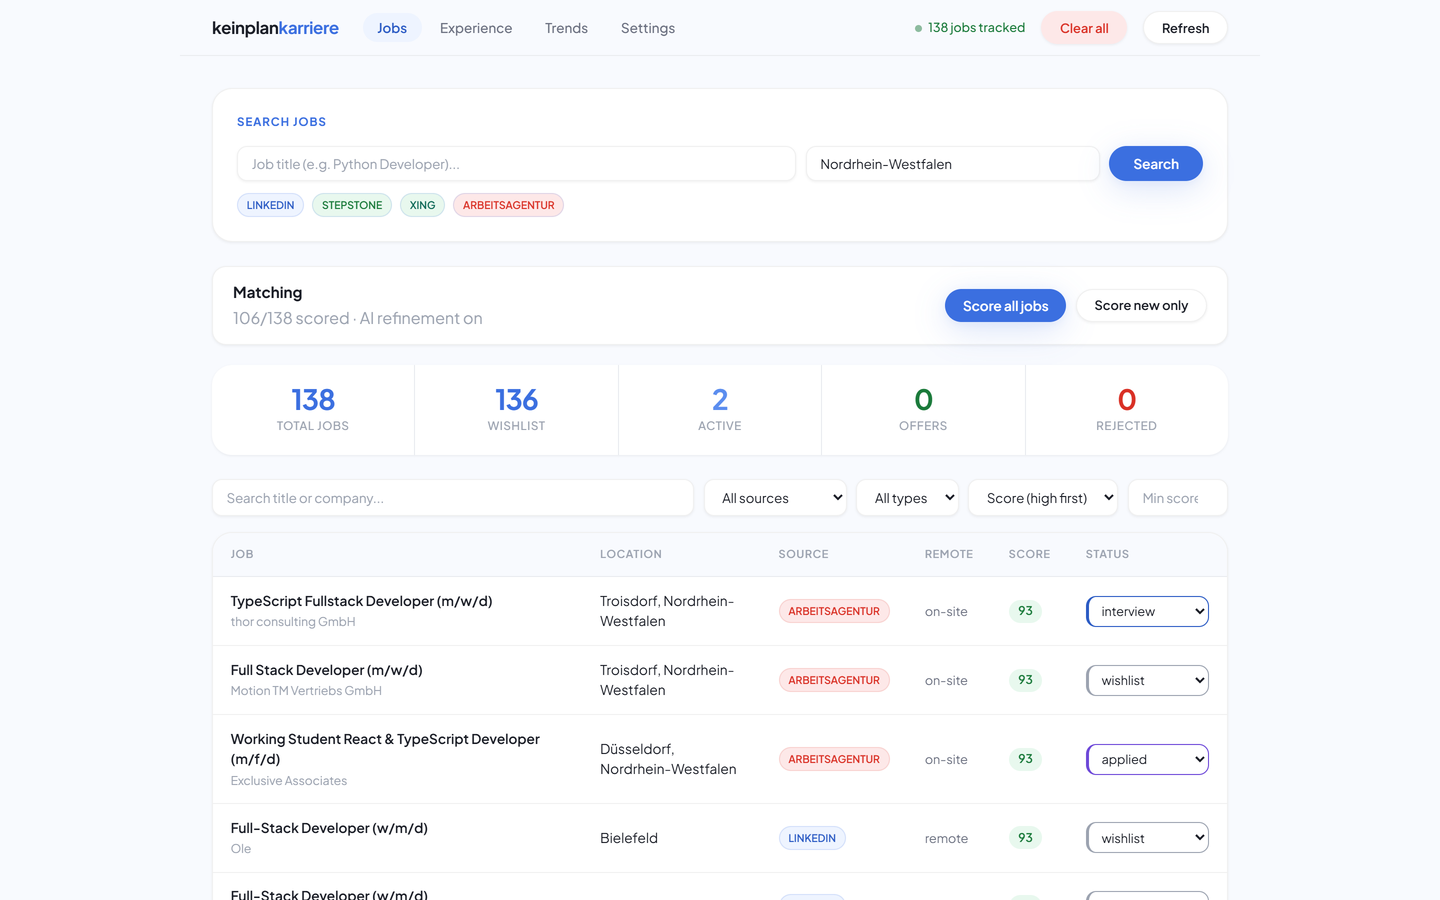Click the Min score input field

coord(1178,498)
